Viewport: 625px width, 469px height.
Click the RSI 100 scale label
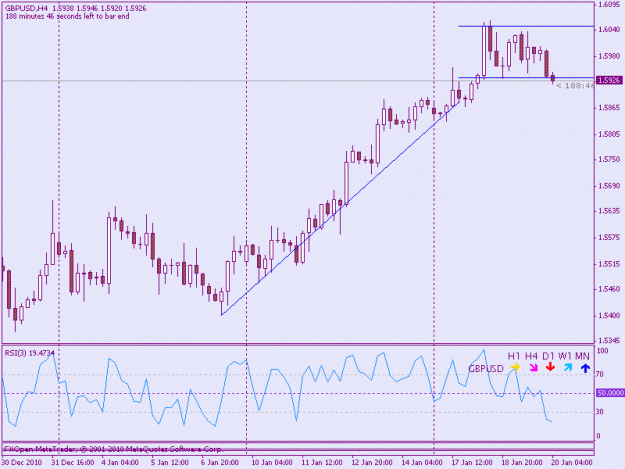click(x=603, y=351)
